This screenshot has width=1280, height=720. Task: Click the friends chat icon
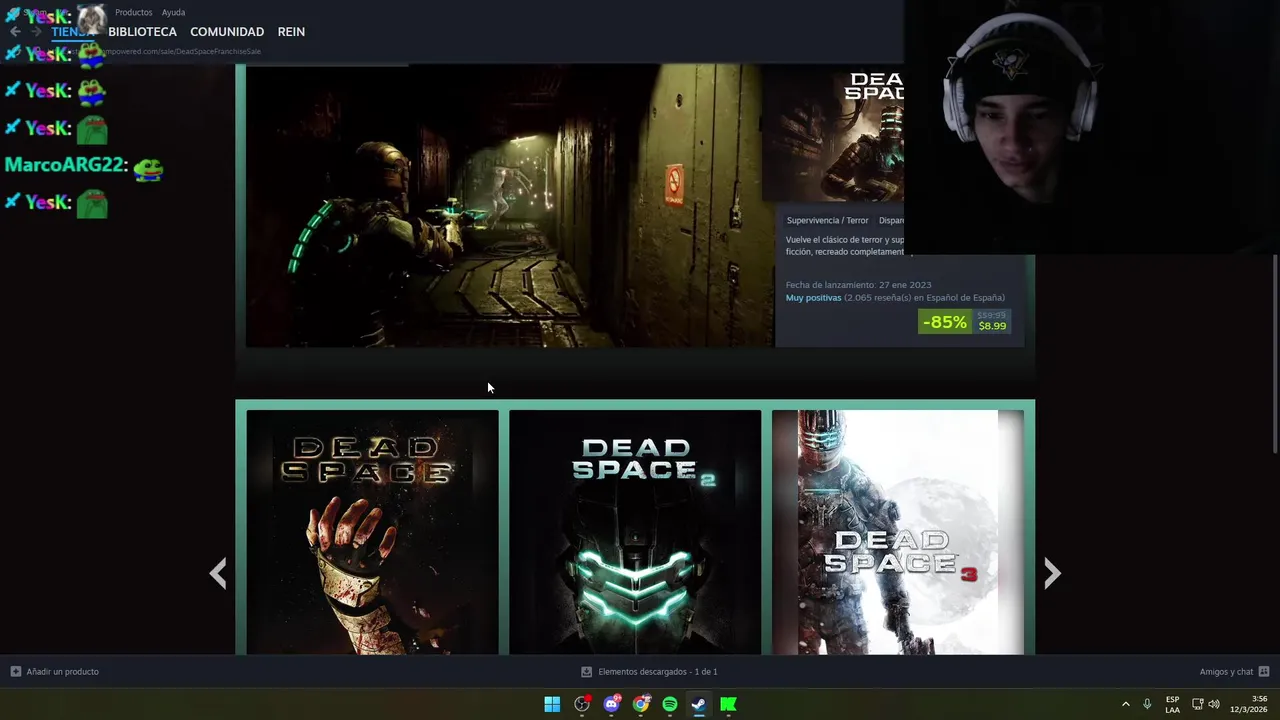(x=1264, y=672)
